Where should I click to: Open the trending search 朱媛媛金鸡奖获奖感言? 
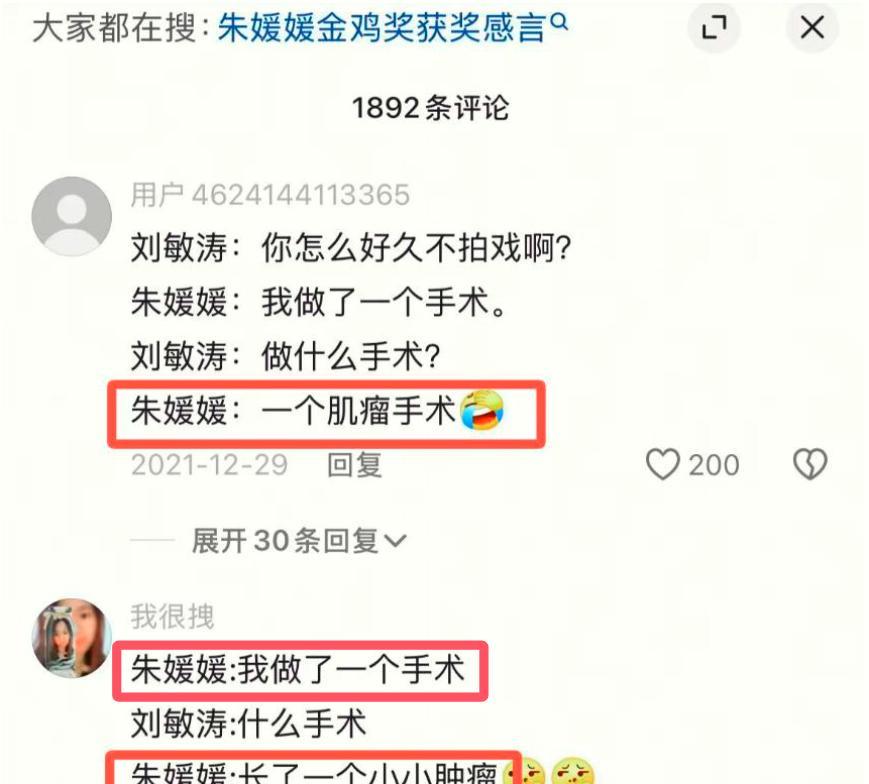[382, 28]
